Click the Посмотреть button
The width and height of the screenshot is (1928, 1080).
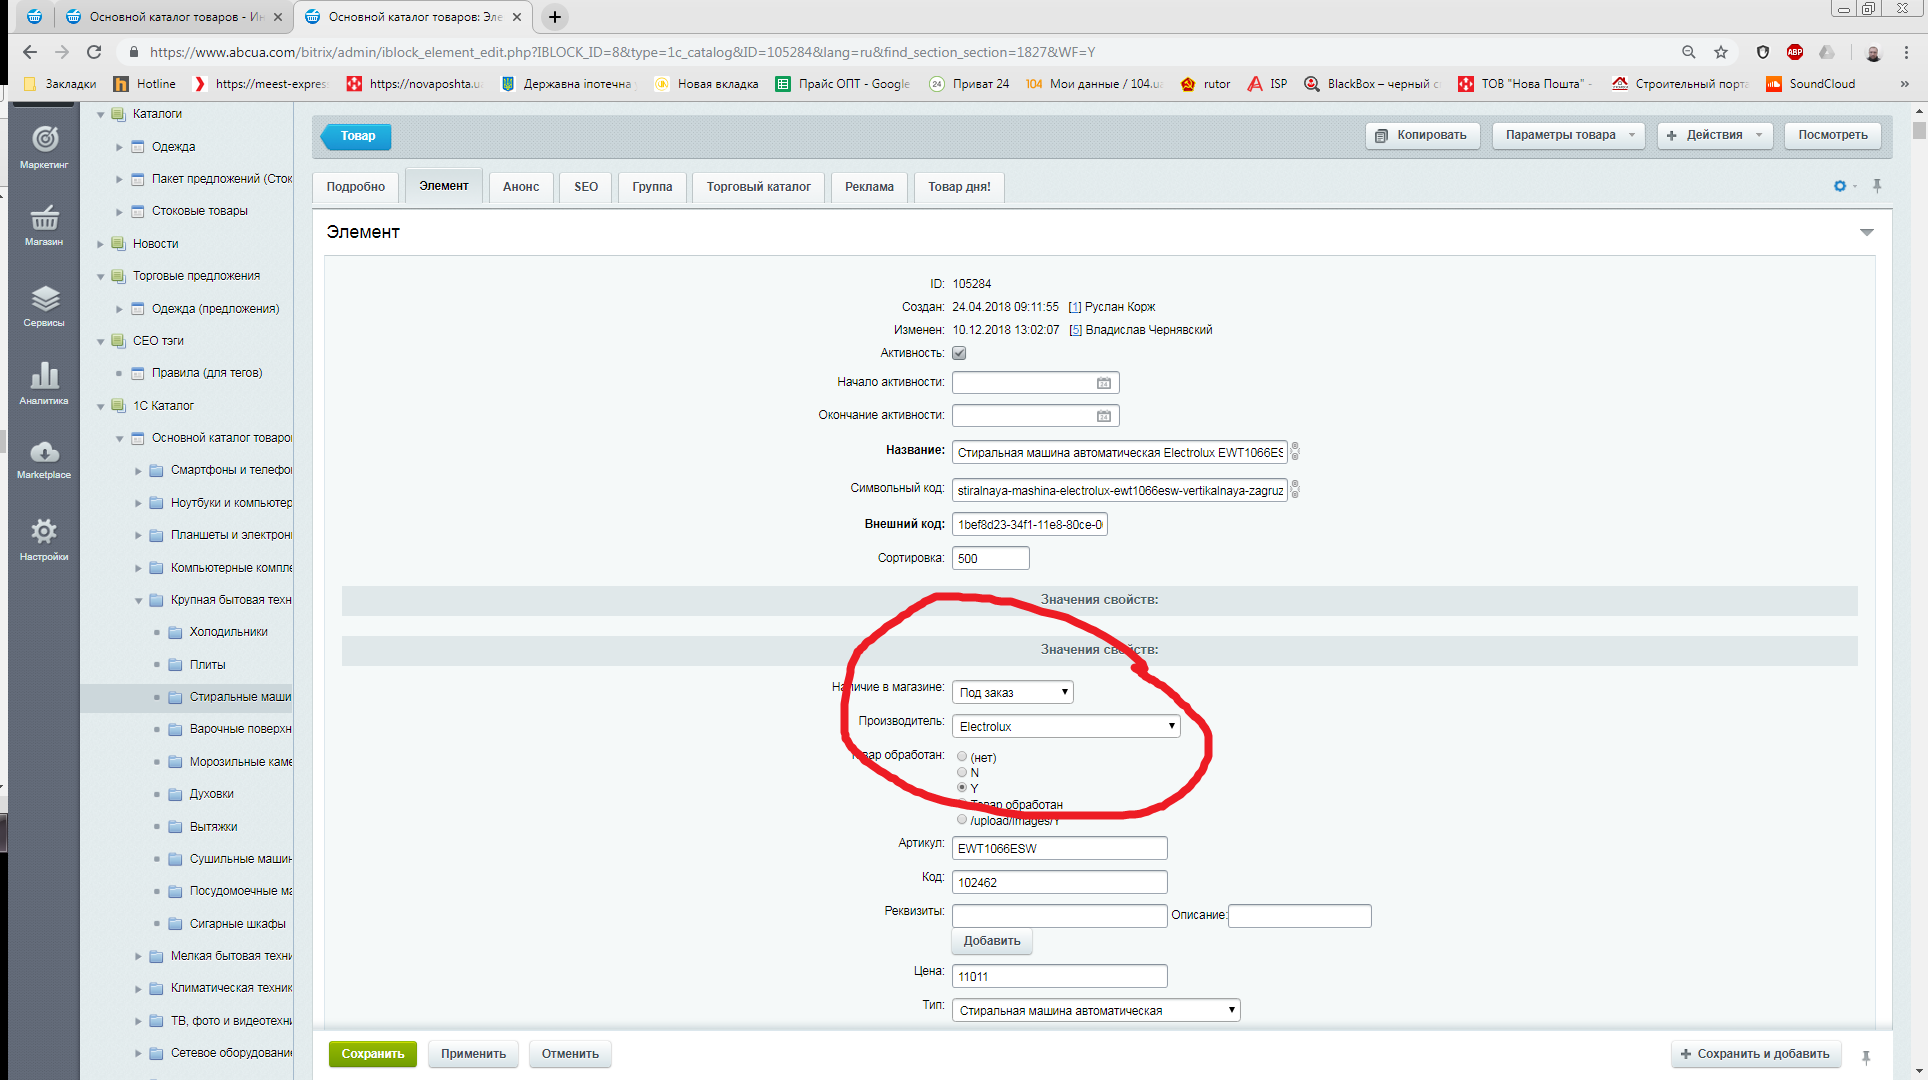point(1832,135)
